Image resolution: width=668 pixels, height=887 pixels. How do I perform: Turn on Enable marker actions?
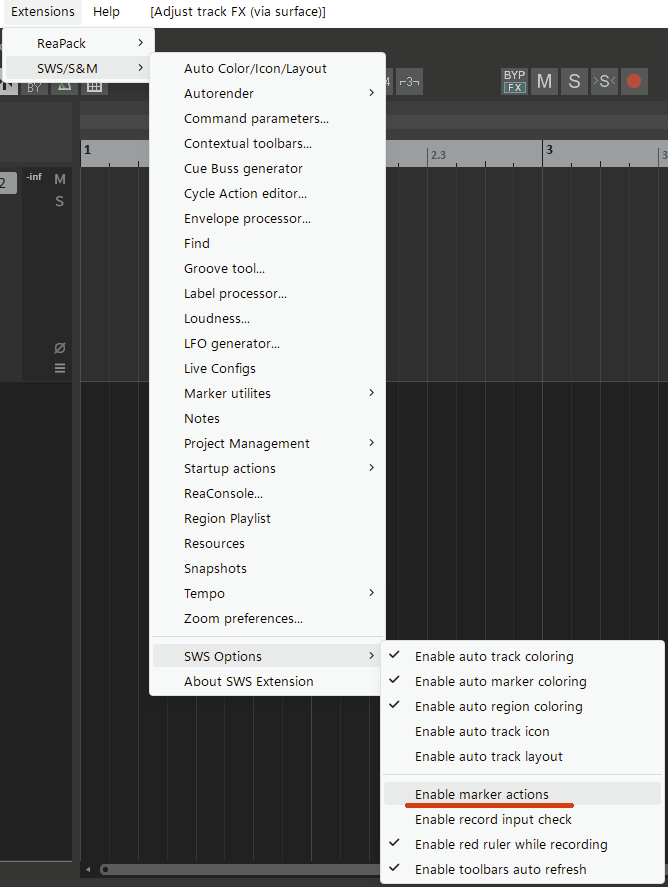pyautogui.click(x=522, y=794)
